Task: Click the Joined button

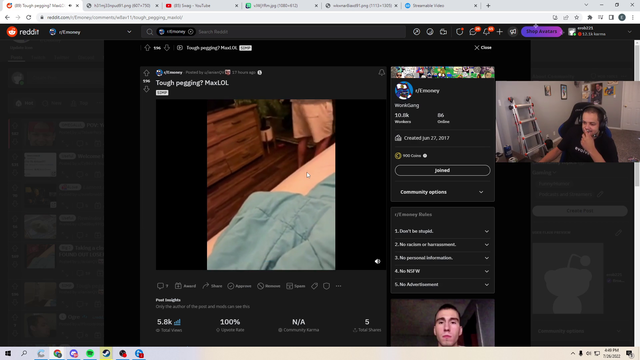Action: point(442,170)
